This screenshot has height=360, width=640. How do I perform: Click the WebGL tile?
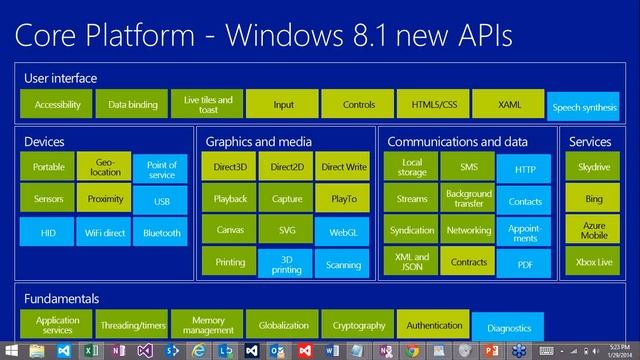tap(342, 232)
